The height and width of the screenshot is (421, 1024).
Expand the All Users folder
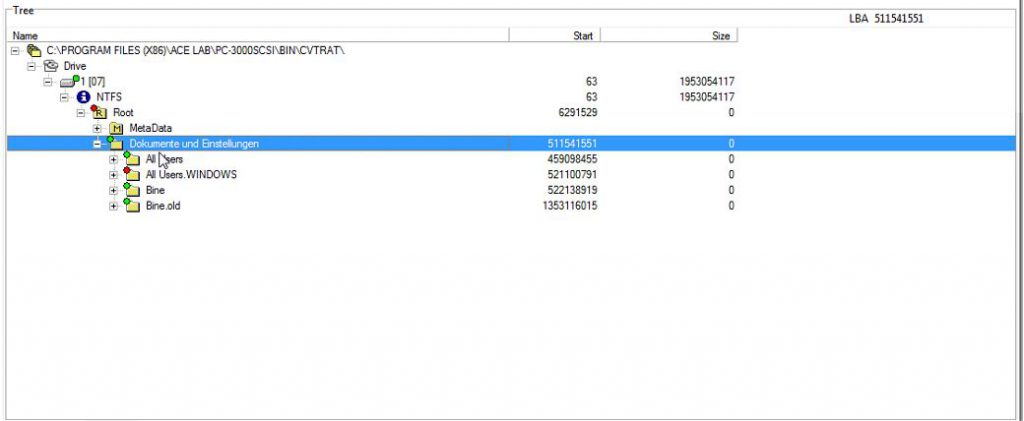[113, 159]
